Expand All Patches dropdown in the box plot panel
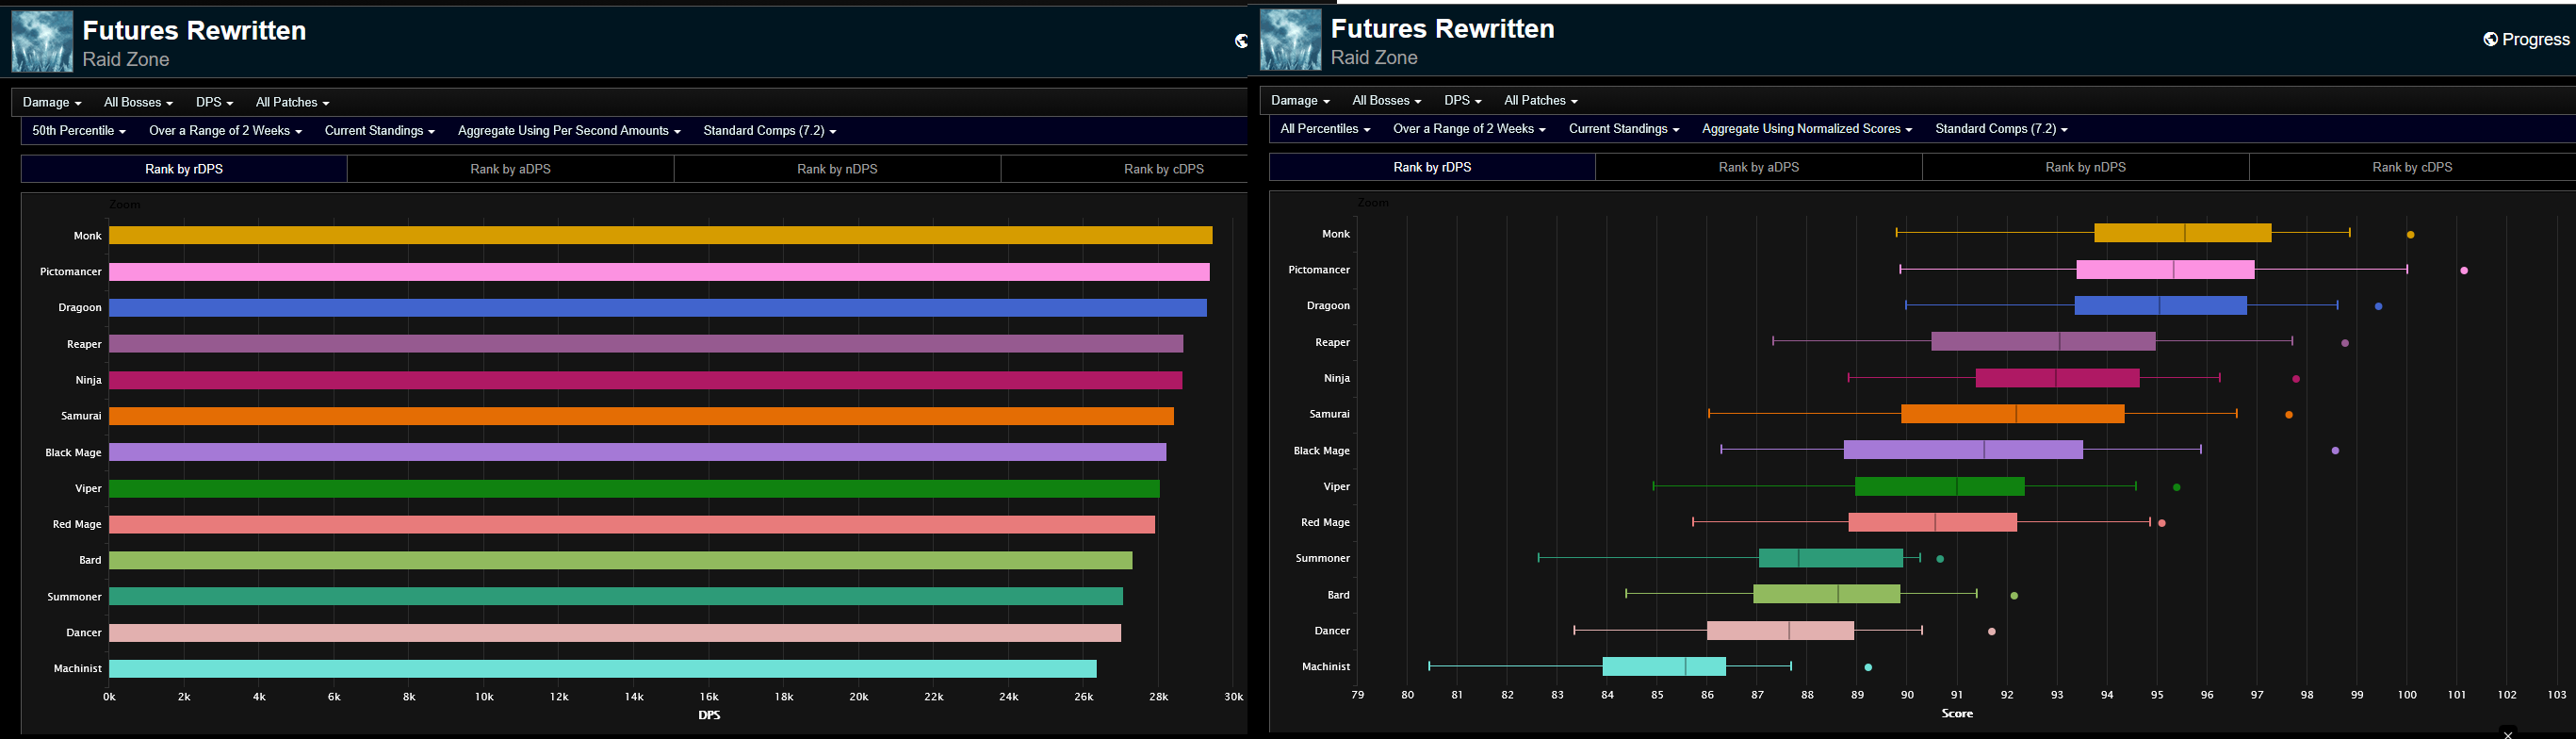The height and width of the screenshot is (739, 2576). tap(1541, 100)
